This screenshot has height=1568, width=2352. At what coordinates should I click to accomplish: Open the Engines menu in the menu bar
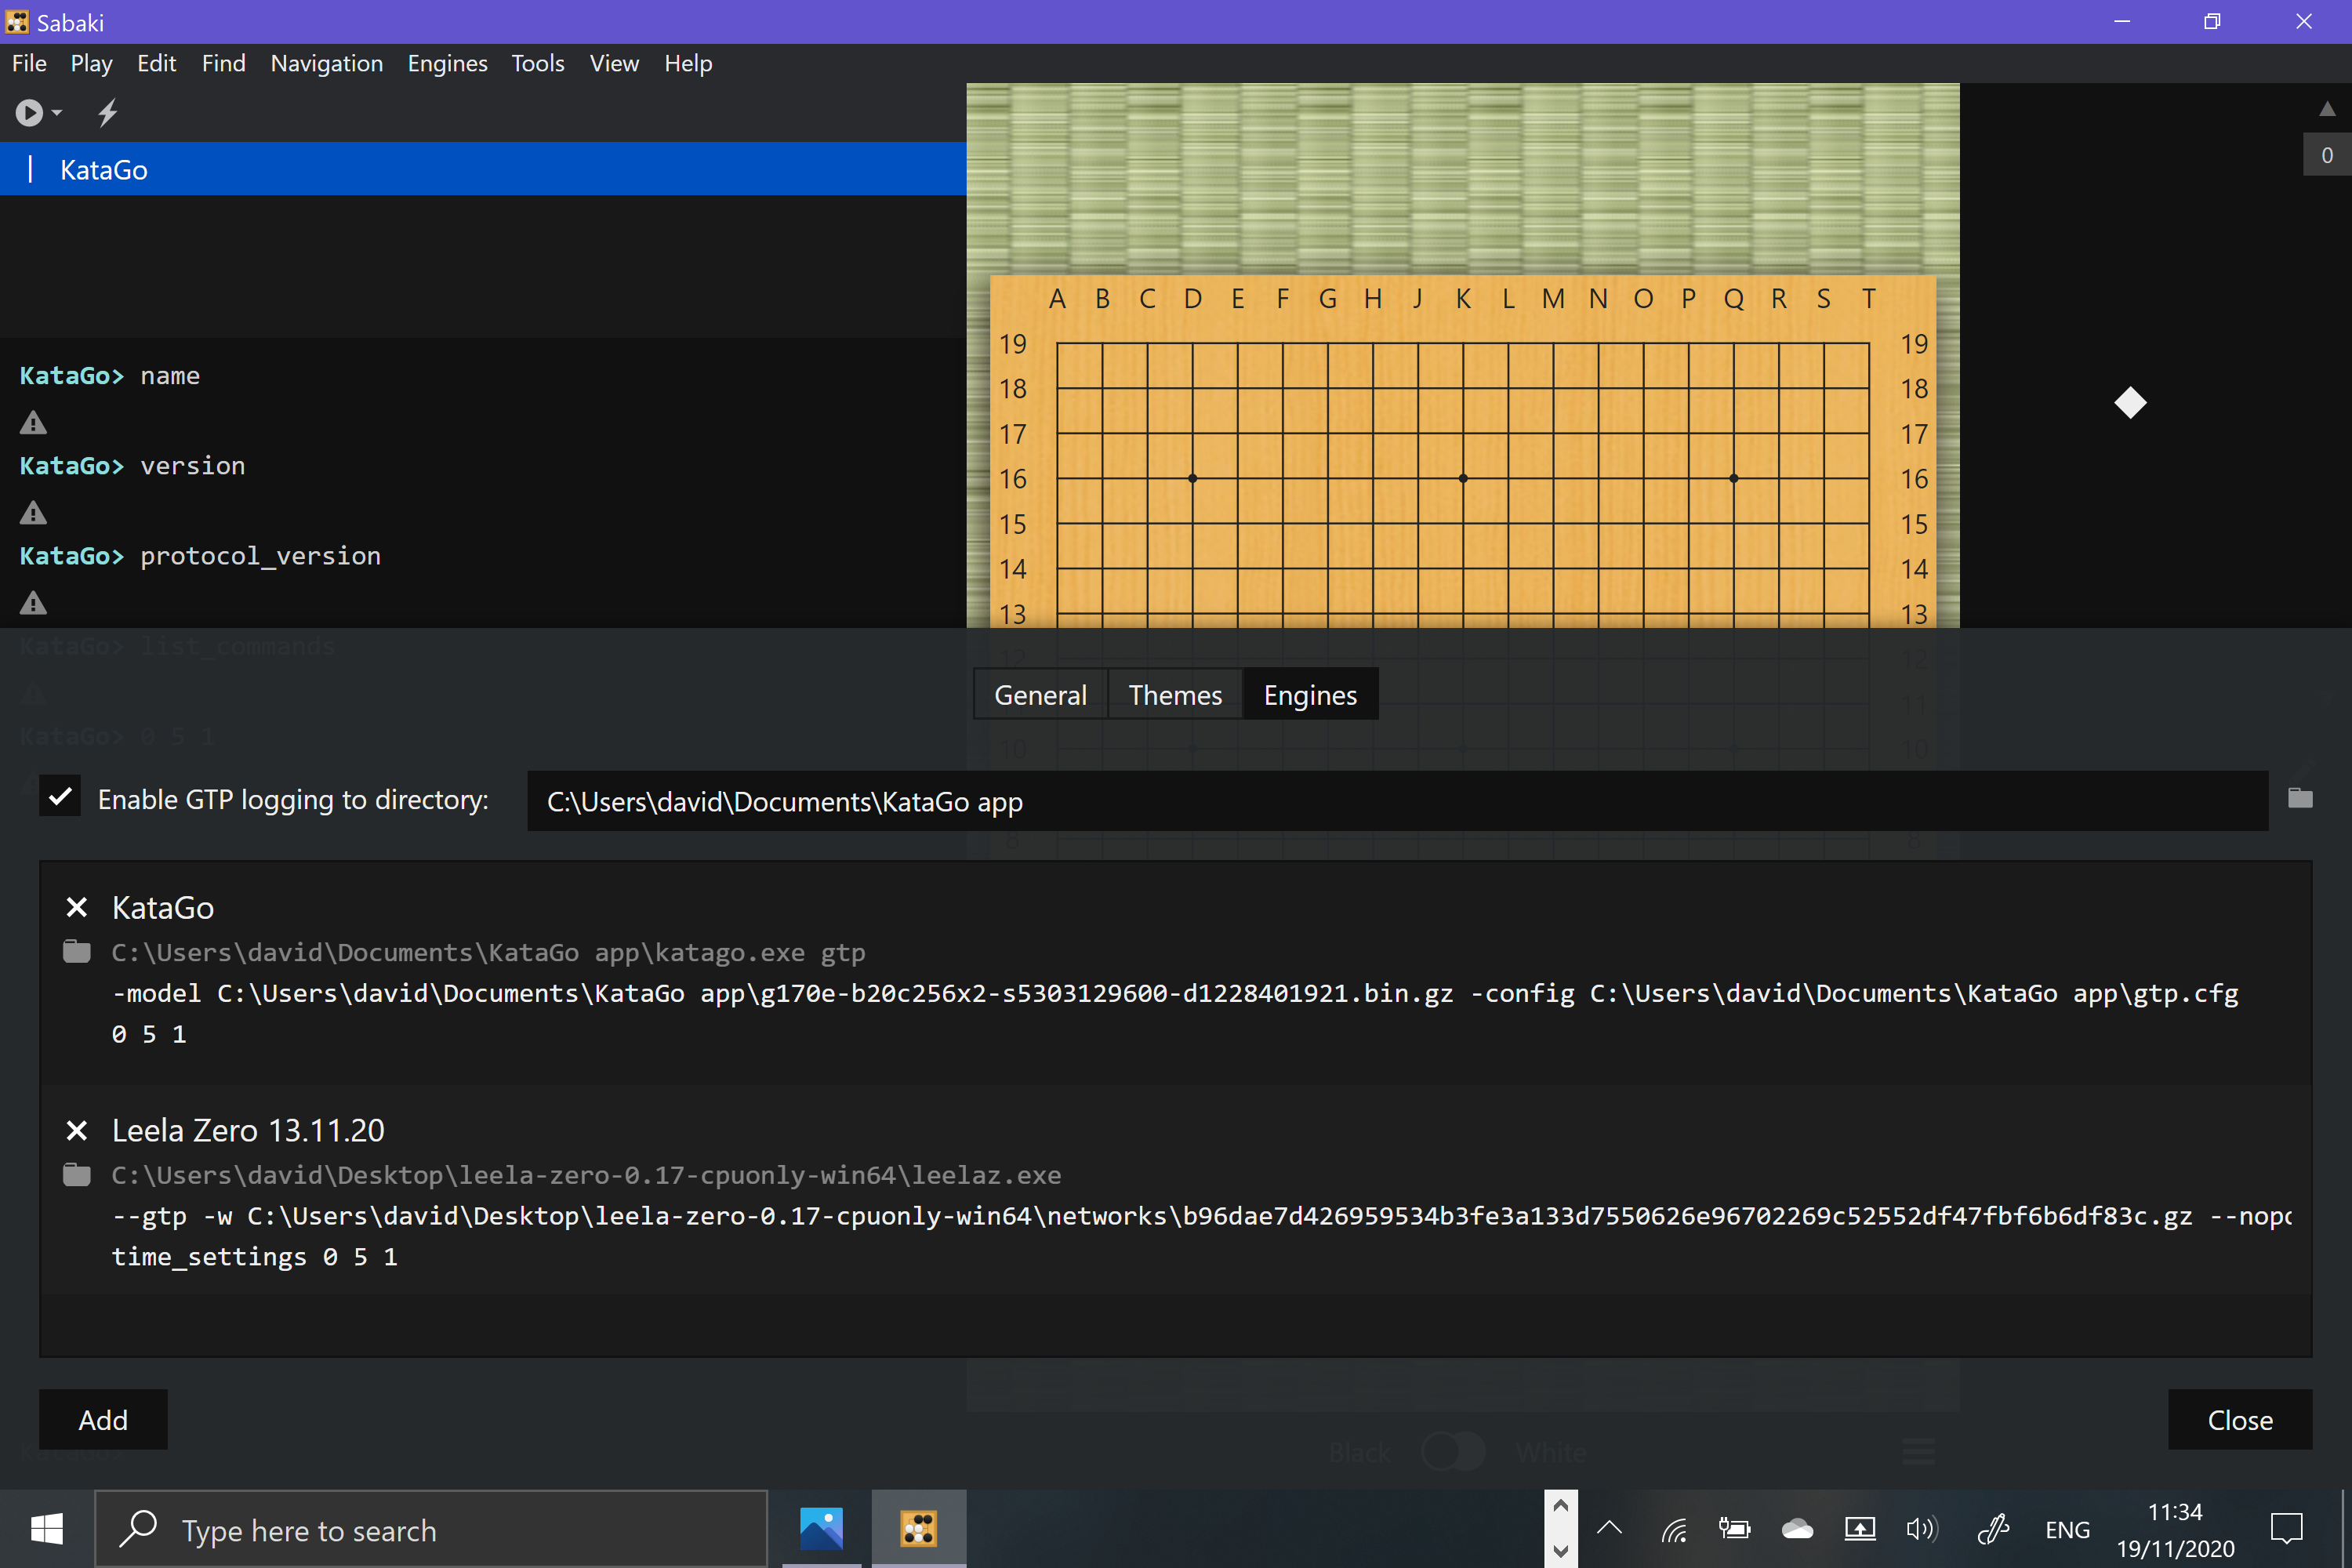pyautogui.click(x=447, y=63)
